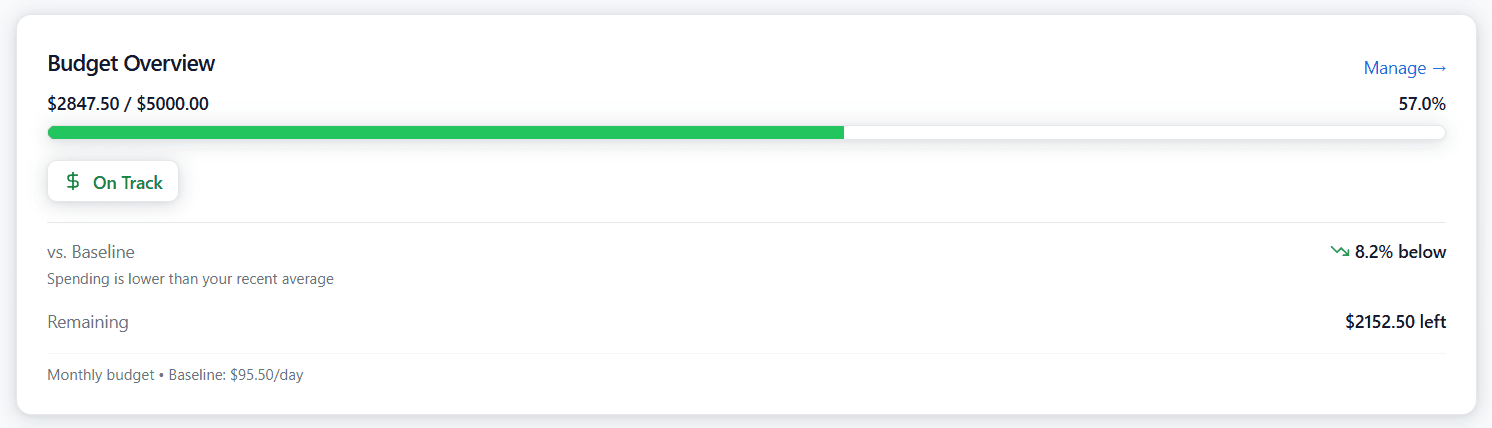Click the Monthly budget footer text
The width and height of the screenshot is (1492, 428).
tap(100, 375)
